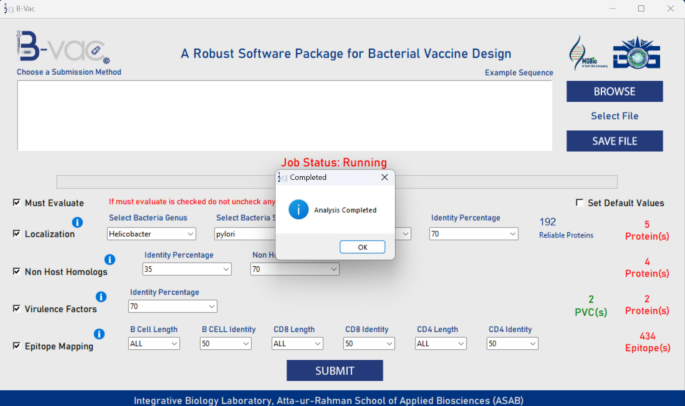Click the Localization info icon
685x406 pixels.
[x=77, y=222]
